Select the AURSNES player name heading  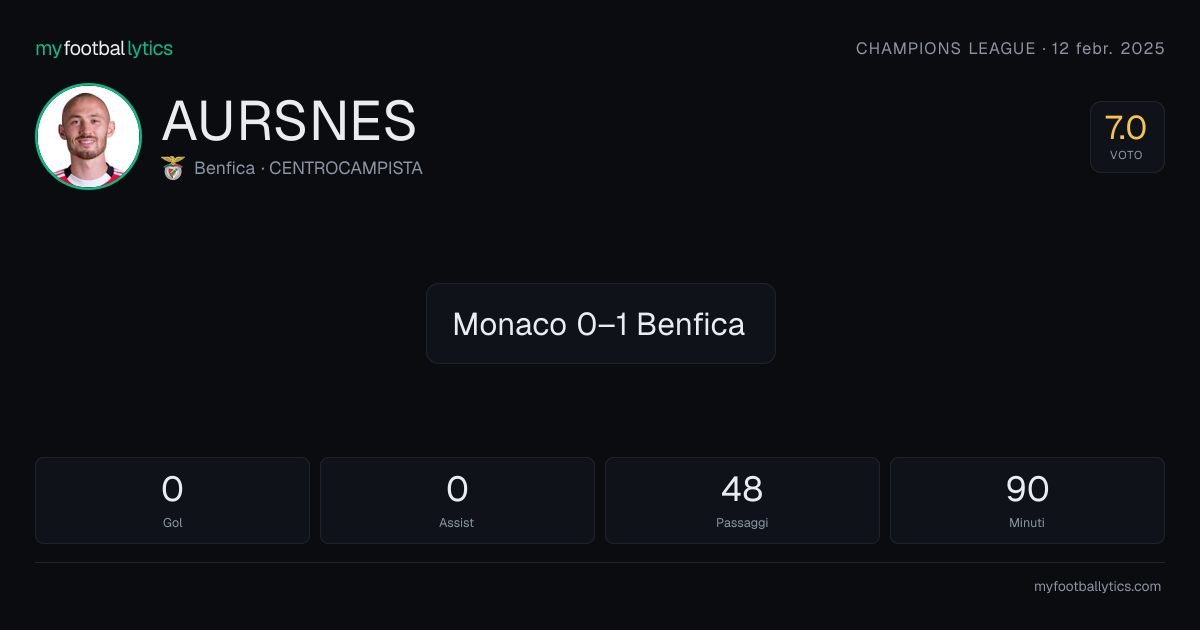pos(289,121)
